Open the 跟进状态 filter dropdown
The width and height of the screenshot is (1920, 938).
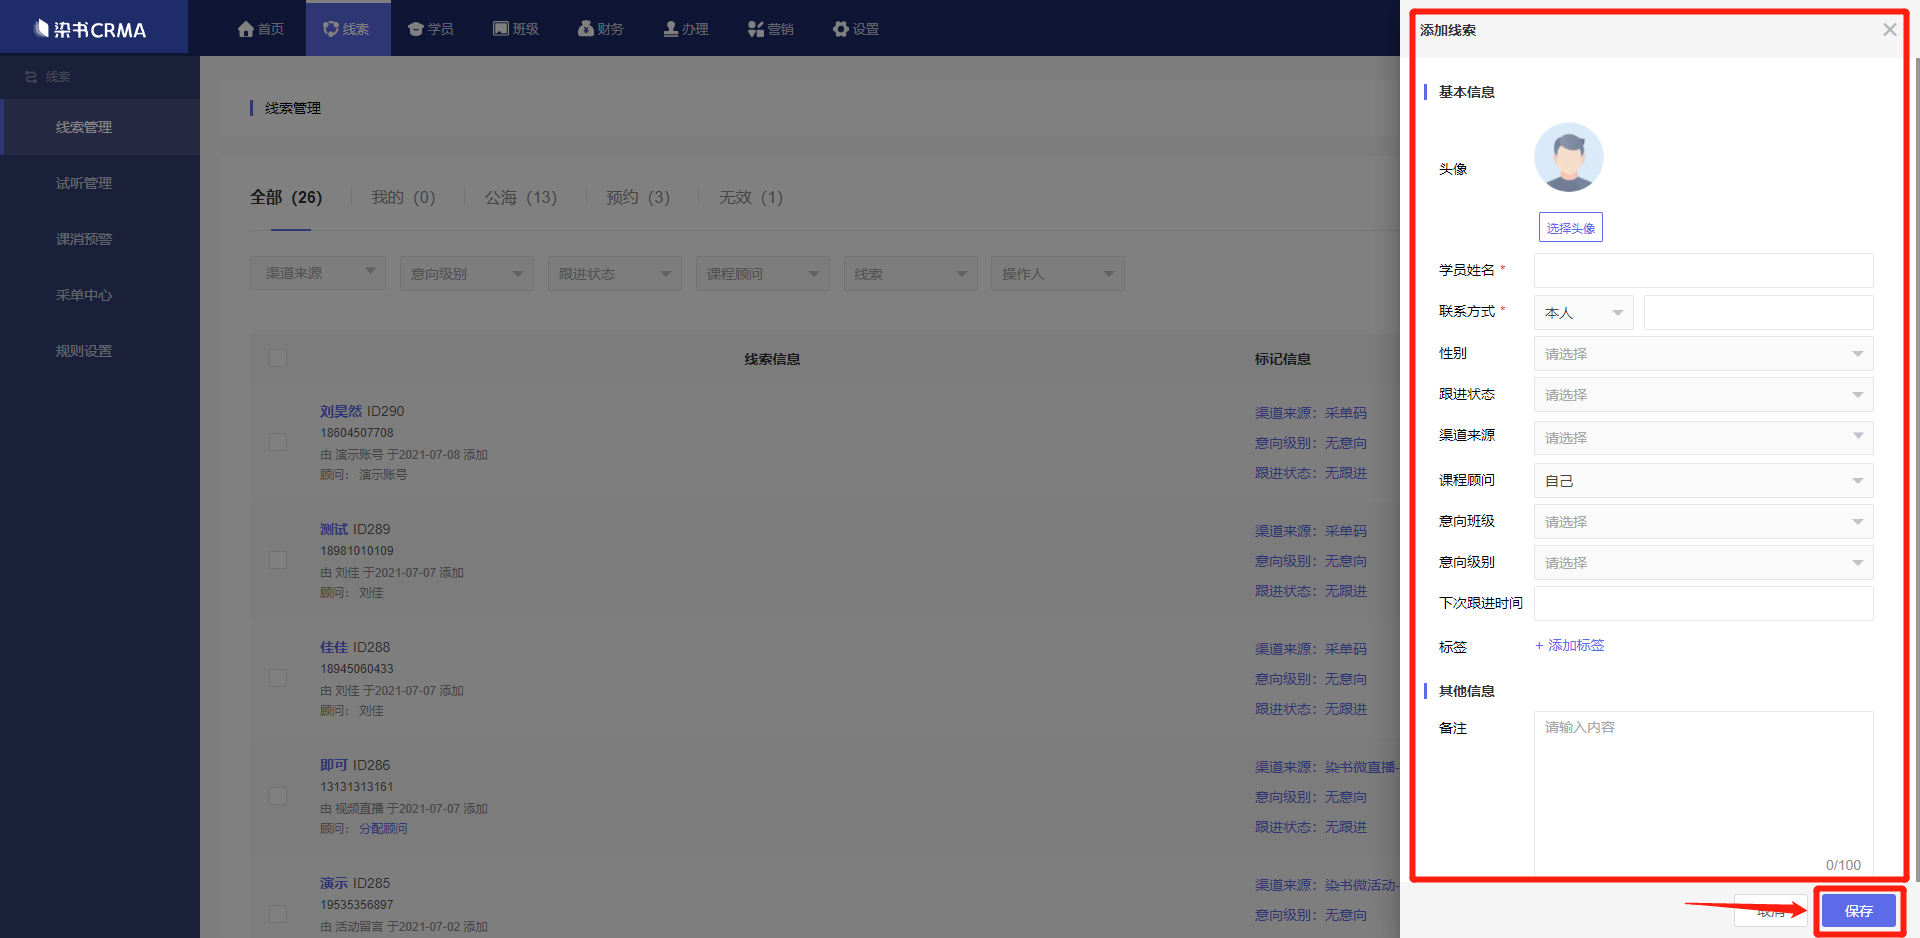coord(614,273)
